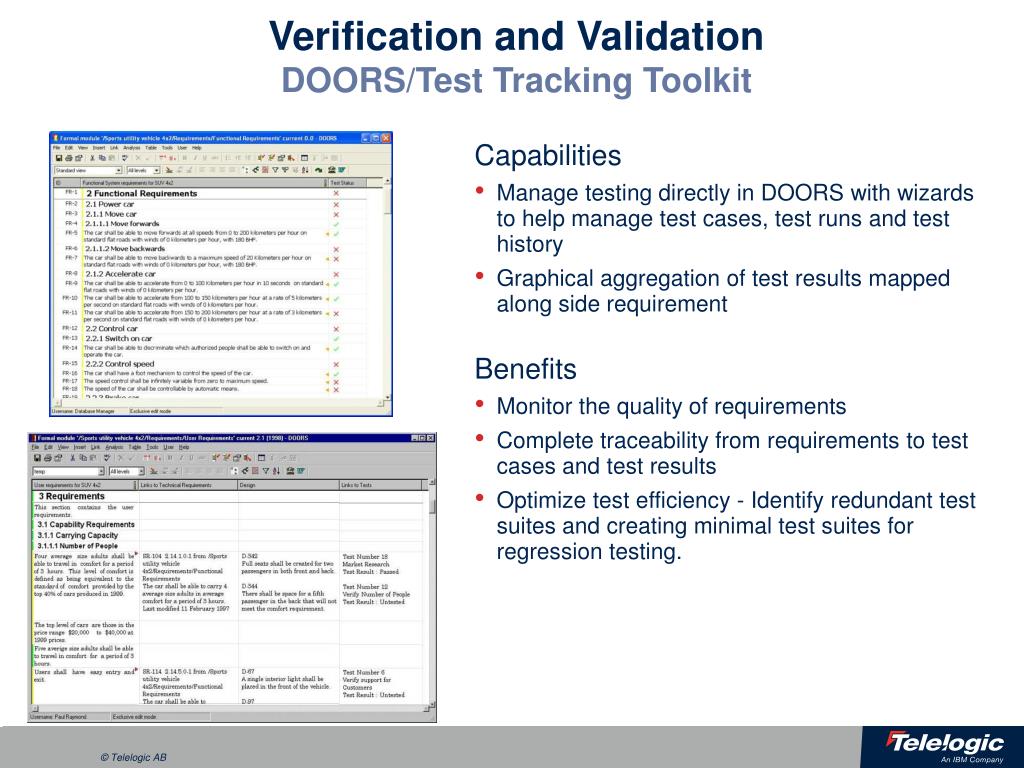Click sort icon in Functional Requirements window
1024x768 pixels.
305,170
